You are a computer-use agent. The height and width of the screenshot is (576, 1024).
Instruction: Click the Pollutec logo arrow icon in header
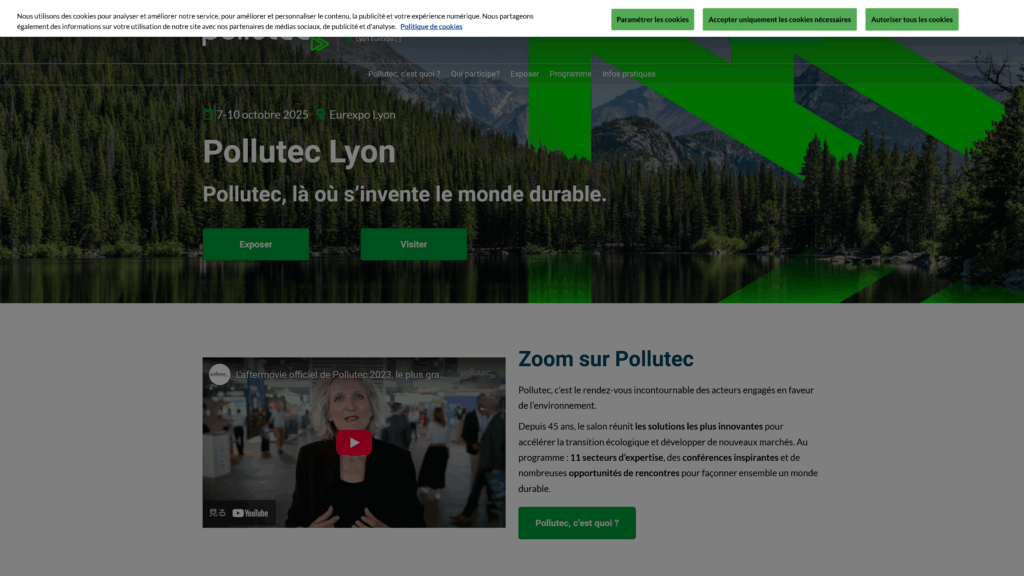(x=319, y=44)
